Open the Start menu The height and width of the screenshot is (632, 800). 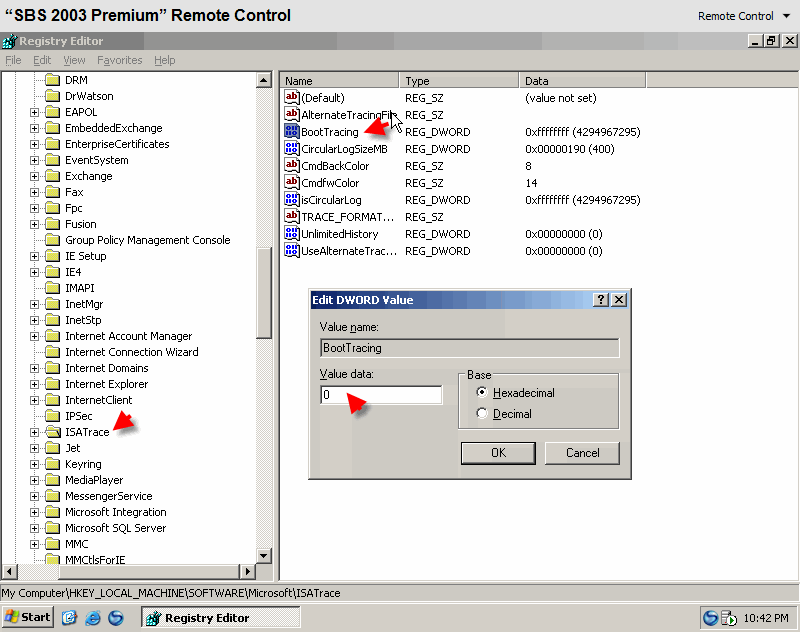coord(28,618)
